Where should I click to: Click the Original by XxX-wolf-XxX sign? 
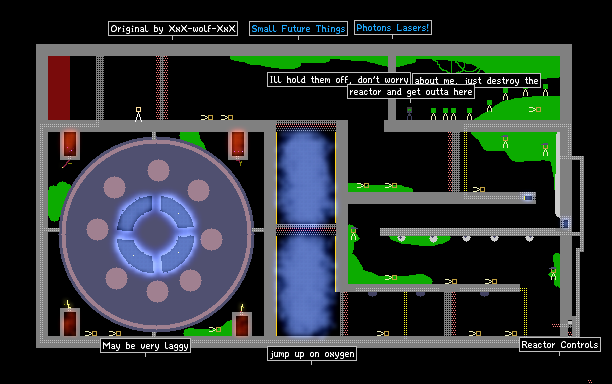[x=173, y=28]
